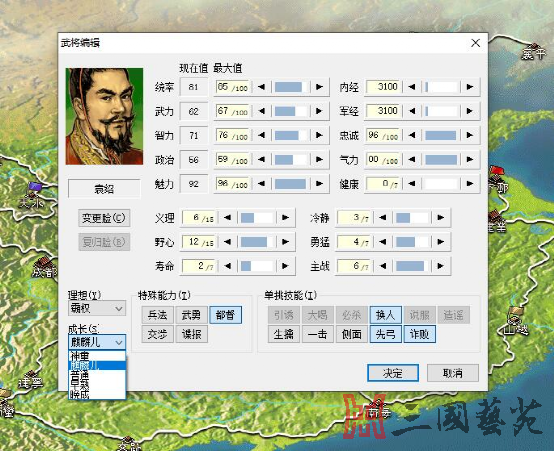The width and height of the screenshot is (554, 451).
Task: Increase 野心 using the right arrow
Action: click(285, 242)
